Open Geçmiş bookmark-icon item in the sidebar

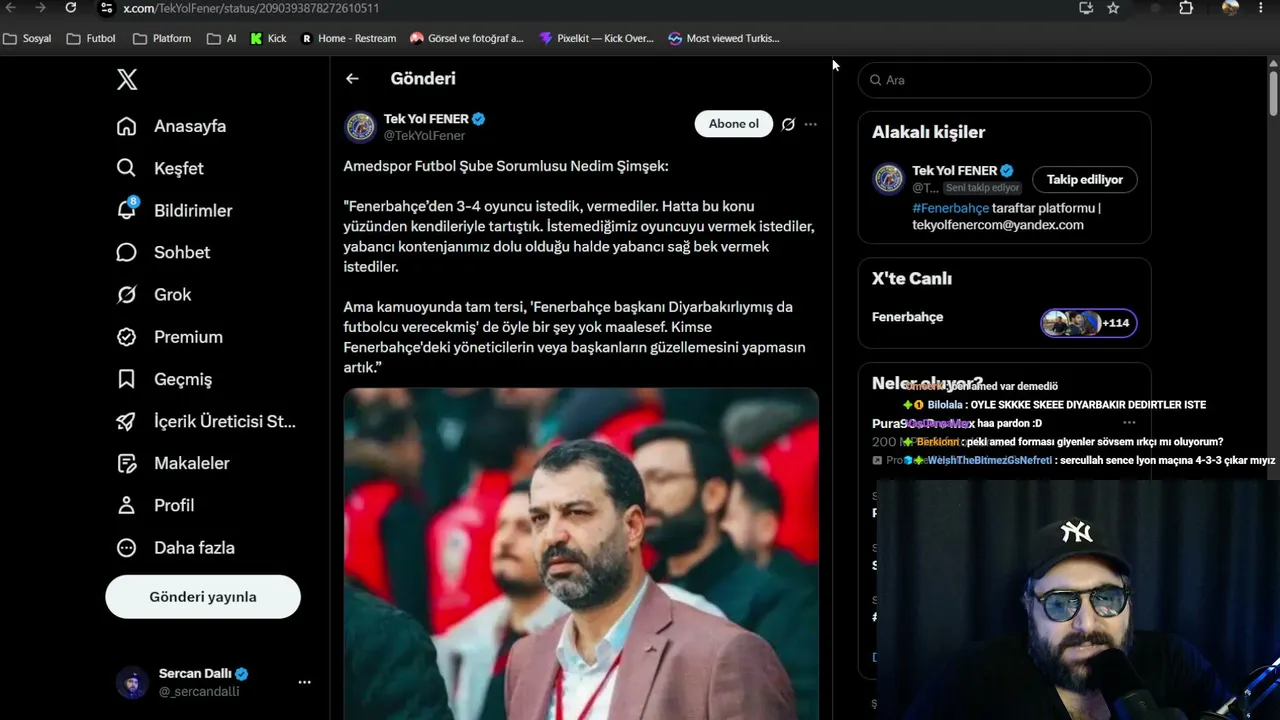pos(164,379)
